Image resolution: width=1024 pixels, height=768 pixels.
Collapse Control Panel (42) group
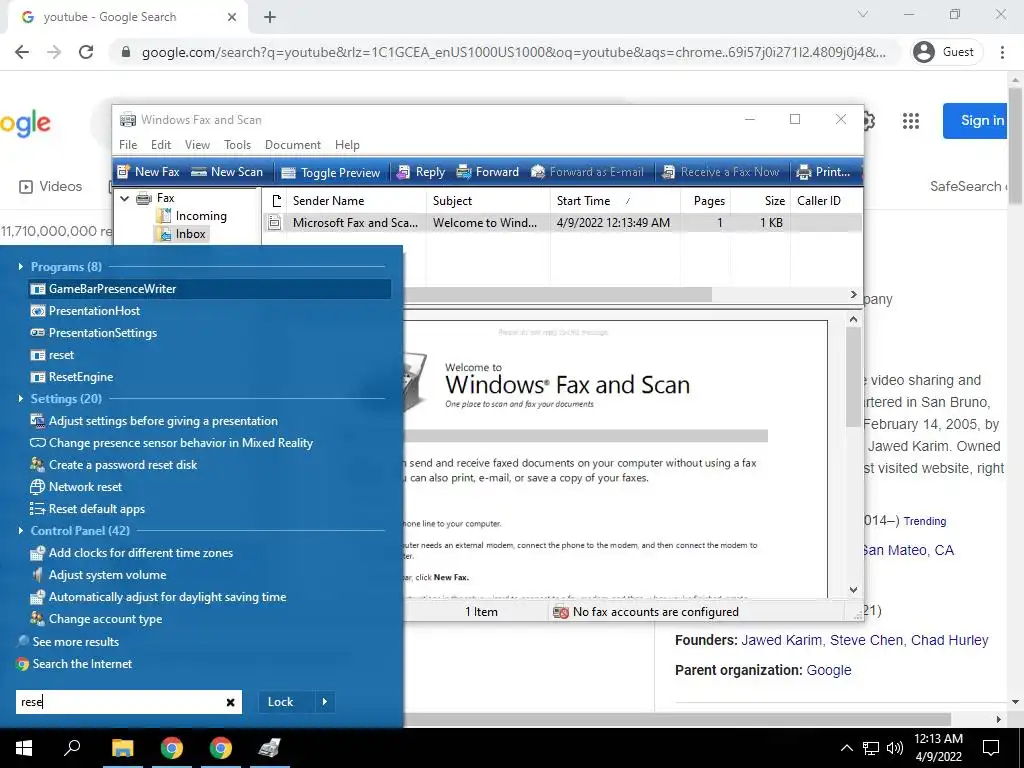[x=21, y=530]
